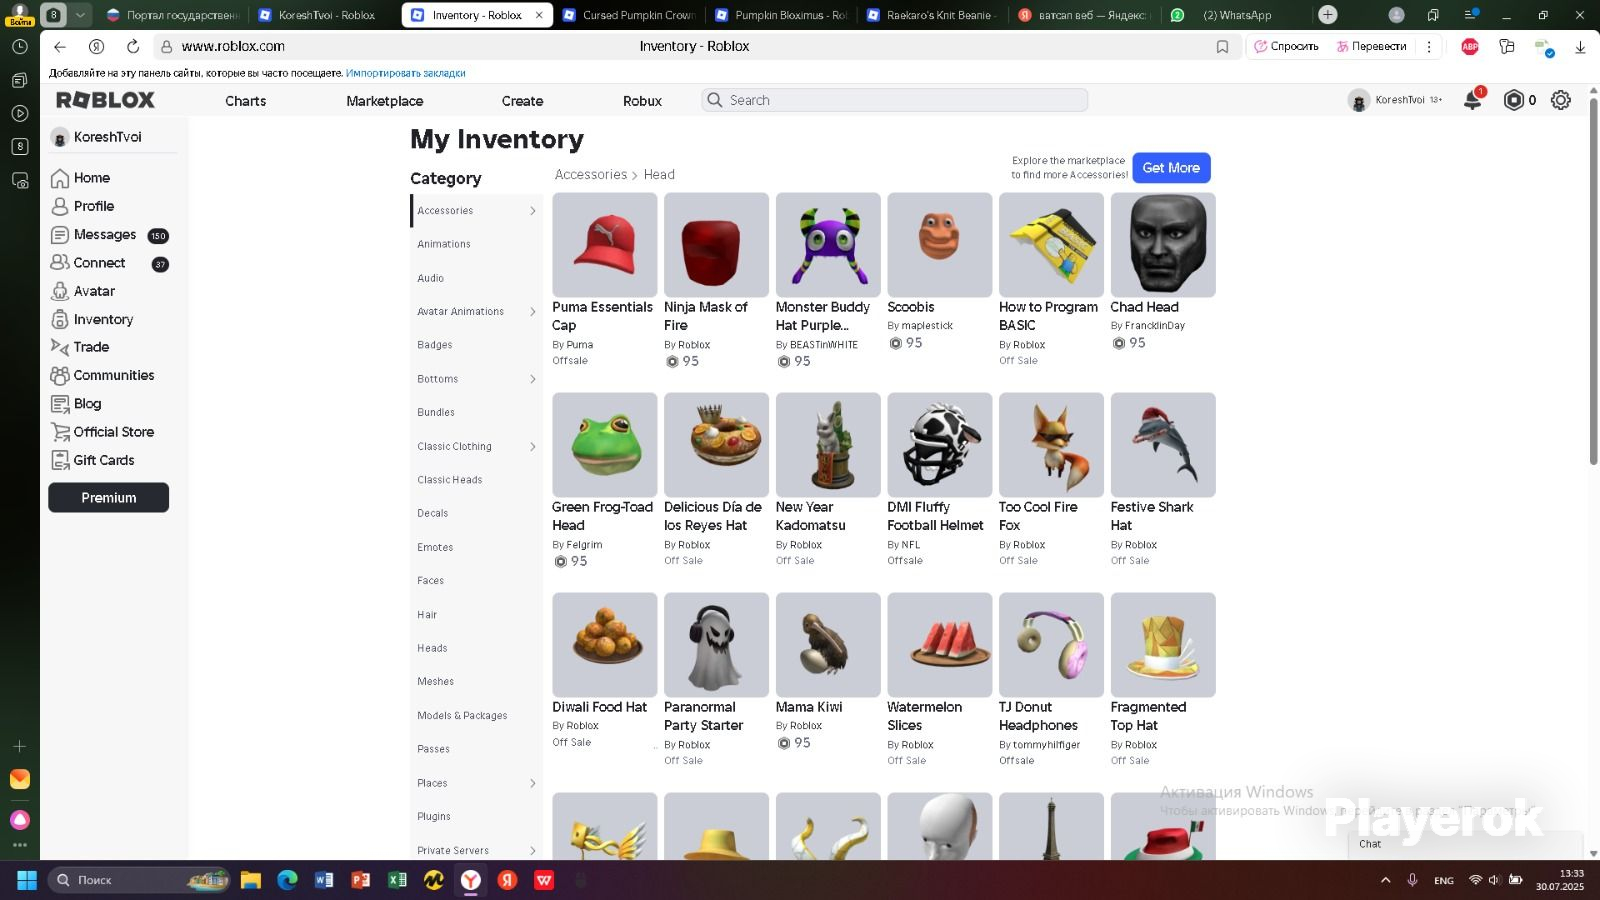The height and width of the screenshot is (900, 1600).
Task: Bookmark page with the address bar icon
Action: click(1222, 46)
